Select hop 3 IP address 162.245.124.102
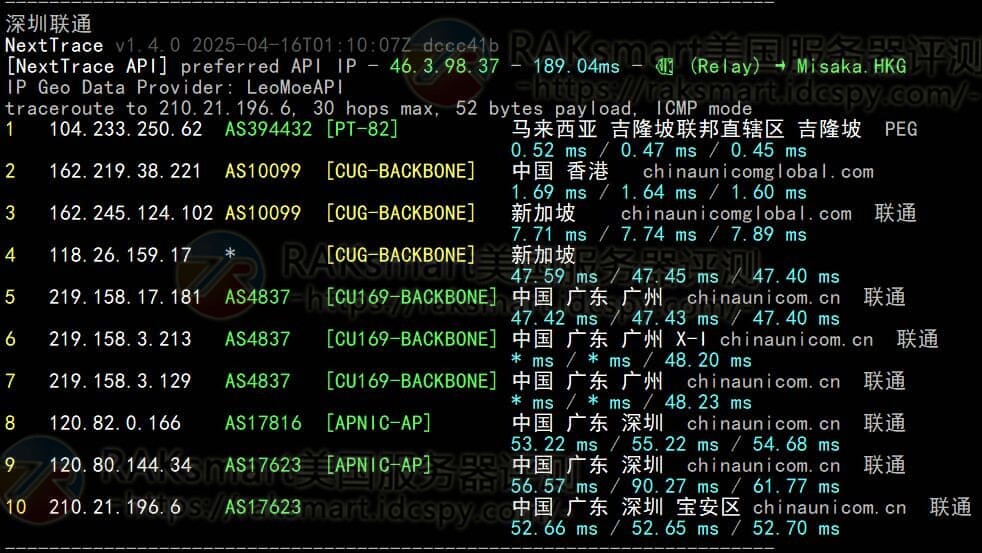 tap(131, 213)
